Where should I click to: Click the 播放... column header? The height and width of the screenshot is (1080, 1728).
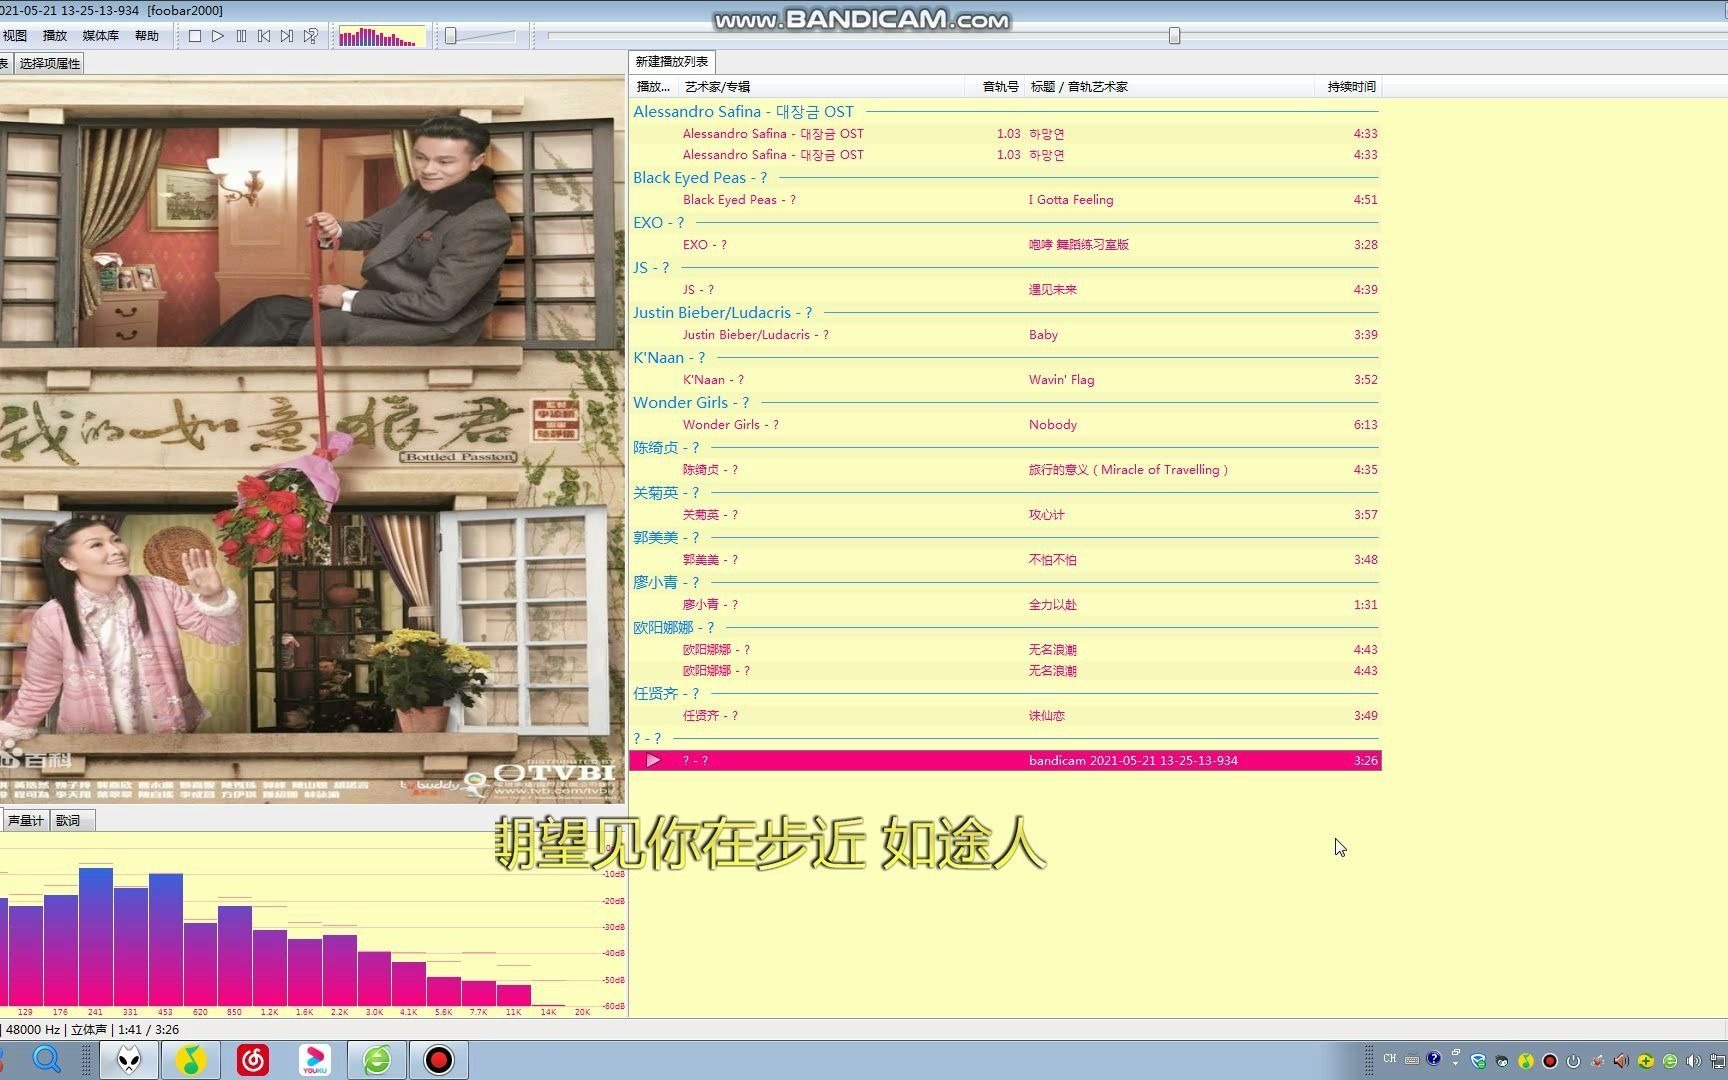pos(653,87)
